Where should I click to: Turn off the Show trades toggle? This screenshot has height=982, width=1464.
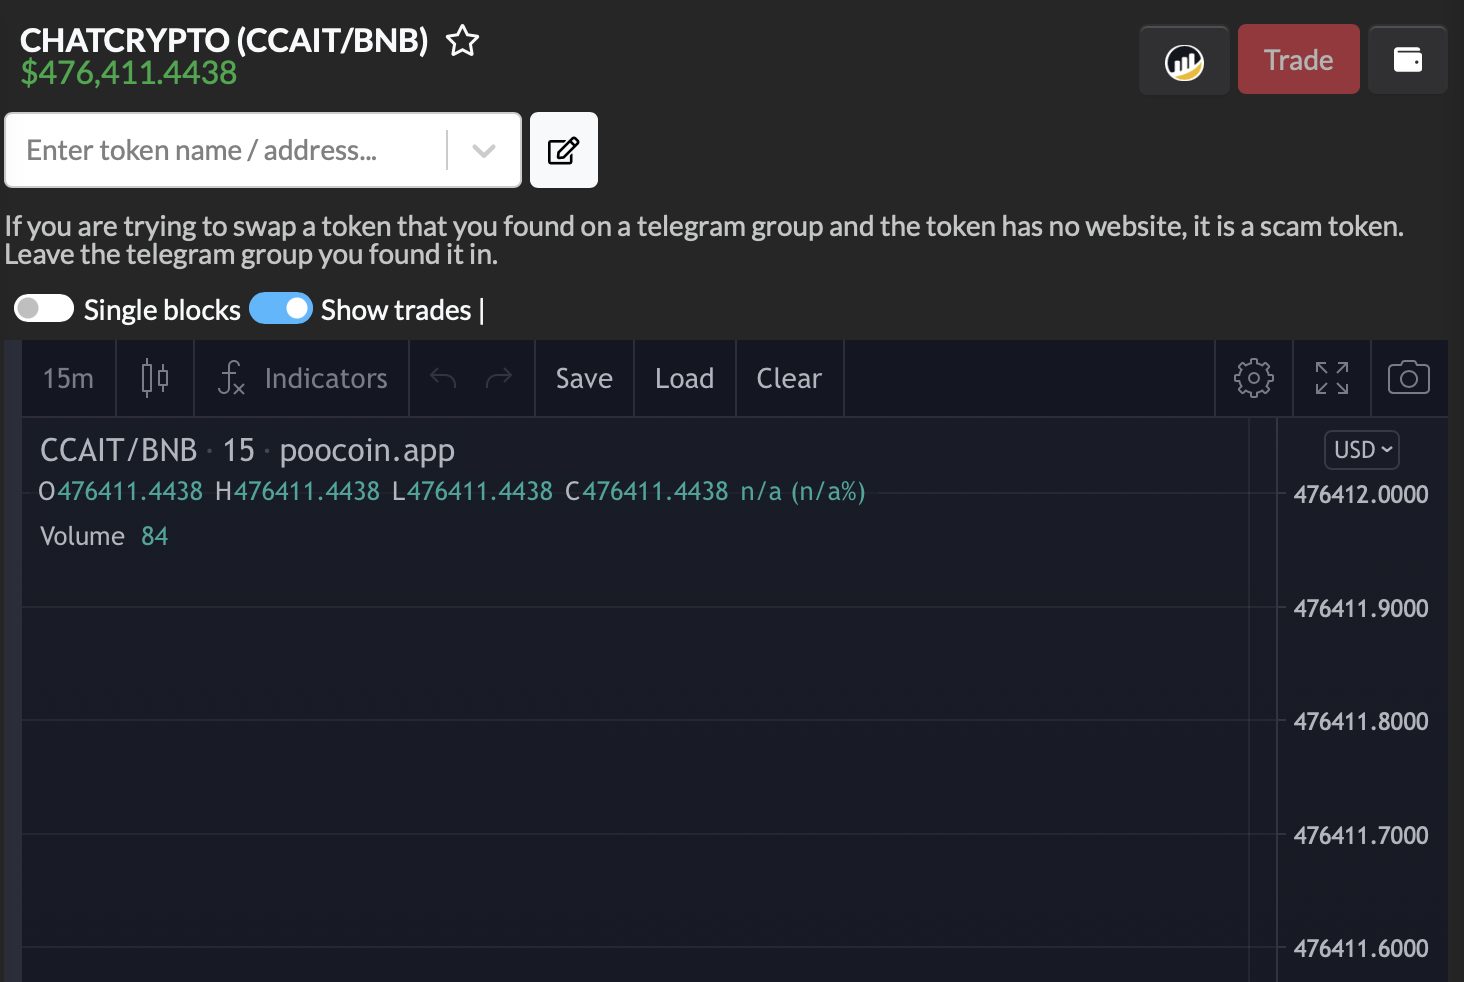[281, 309]
